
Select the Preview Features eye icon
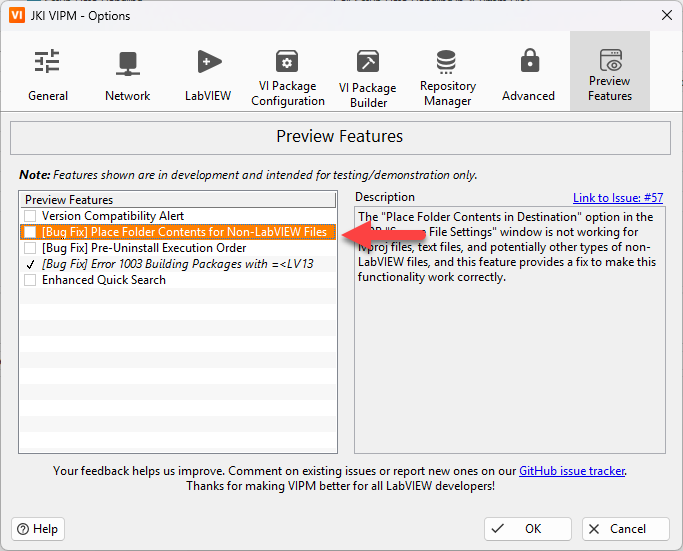click(x=609, y=60)
